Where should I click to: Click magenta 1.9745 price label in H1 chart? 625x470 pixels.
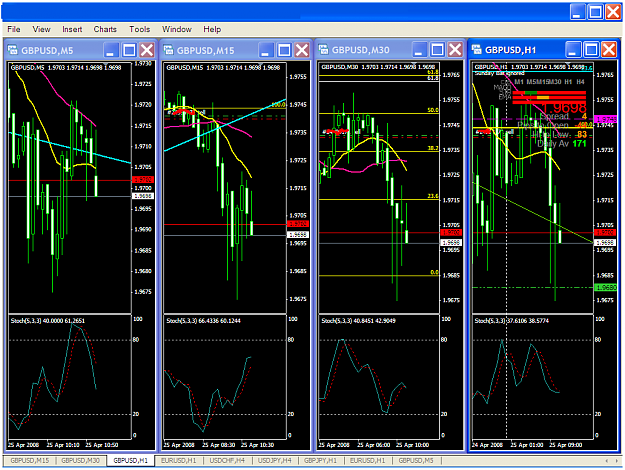tap(605, 119)
